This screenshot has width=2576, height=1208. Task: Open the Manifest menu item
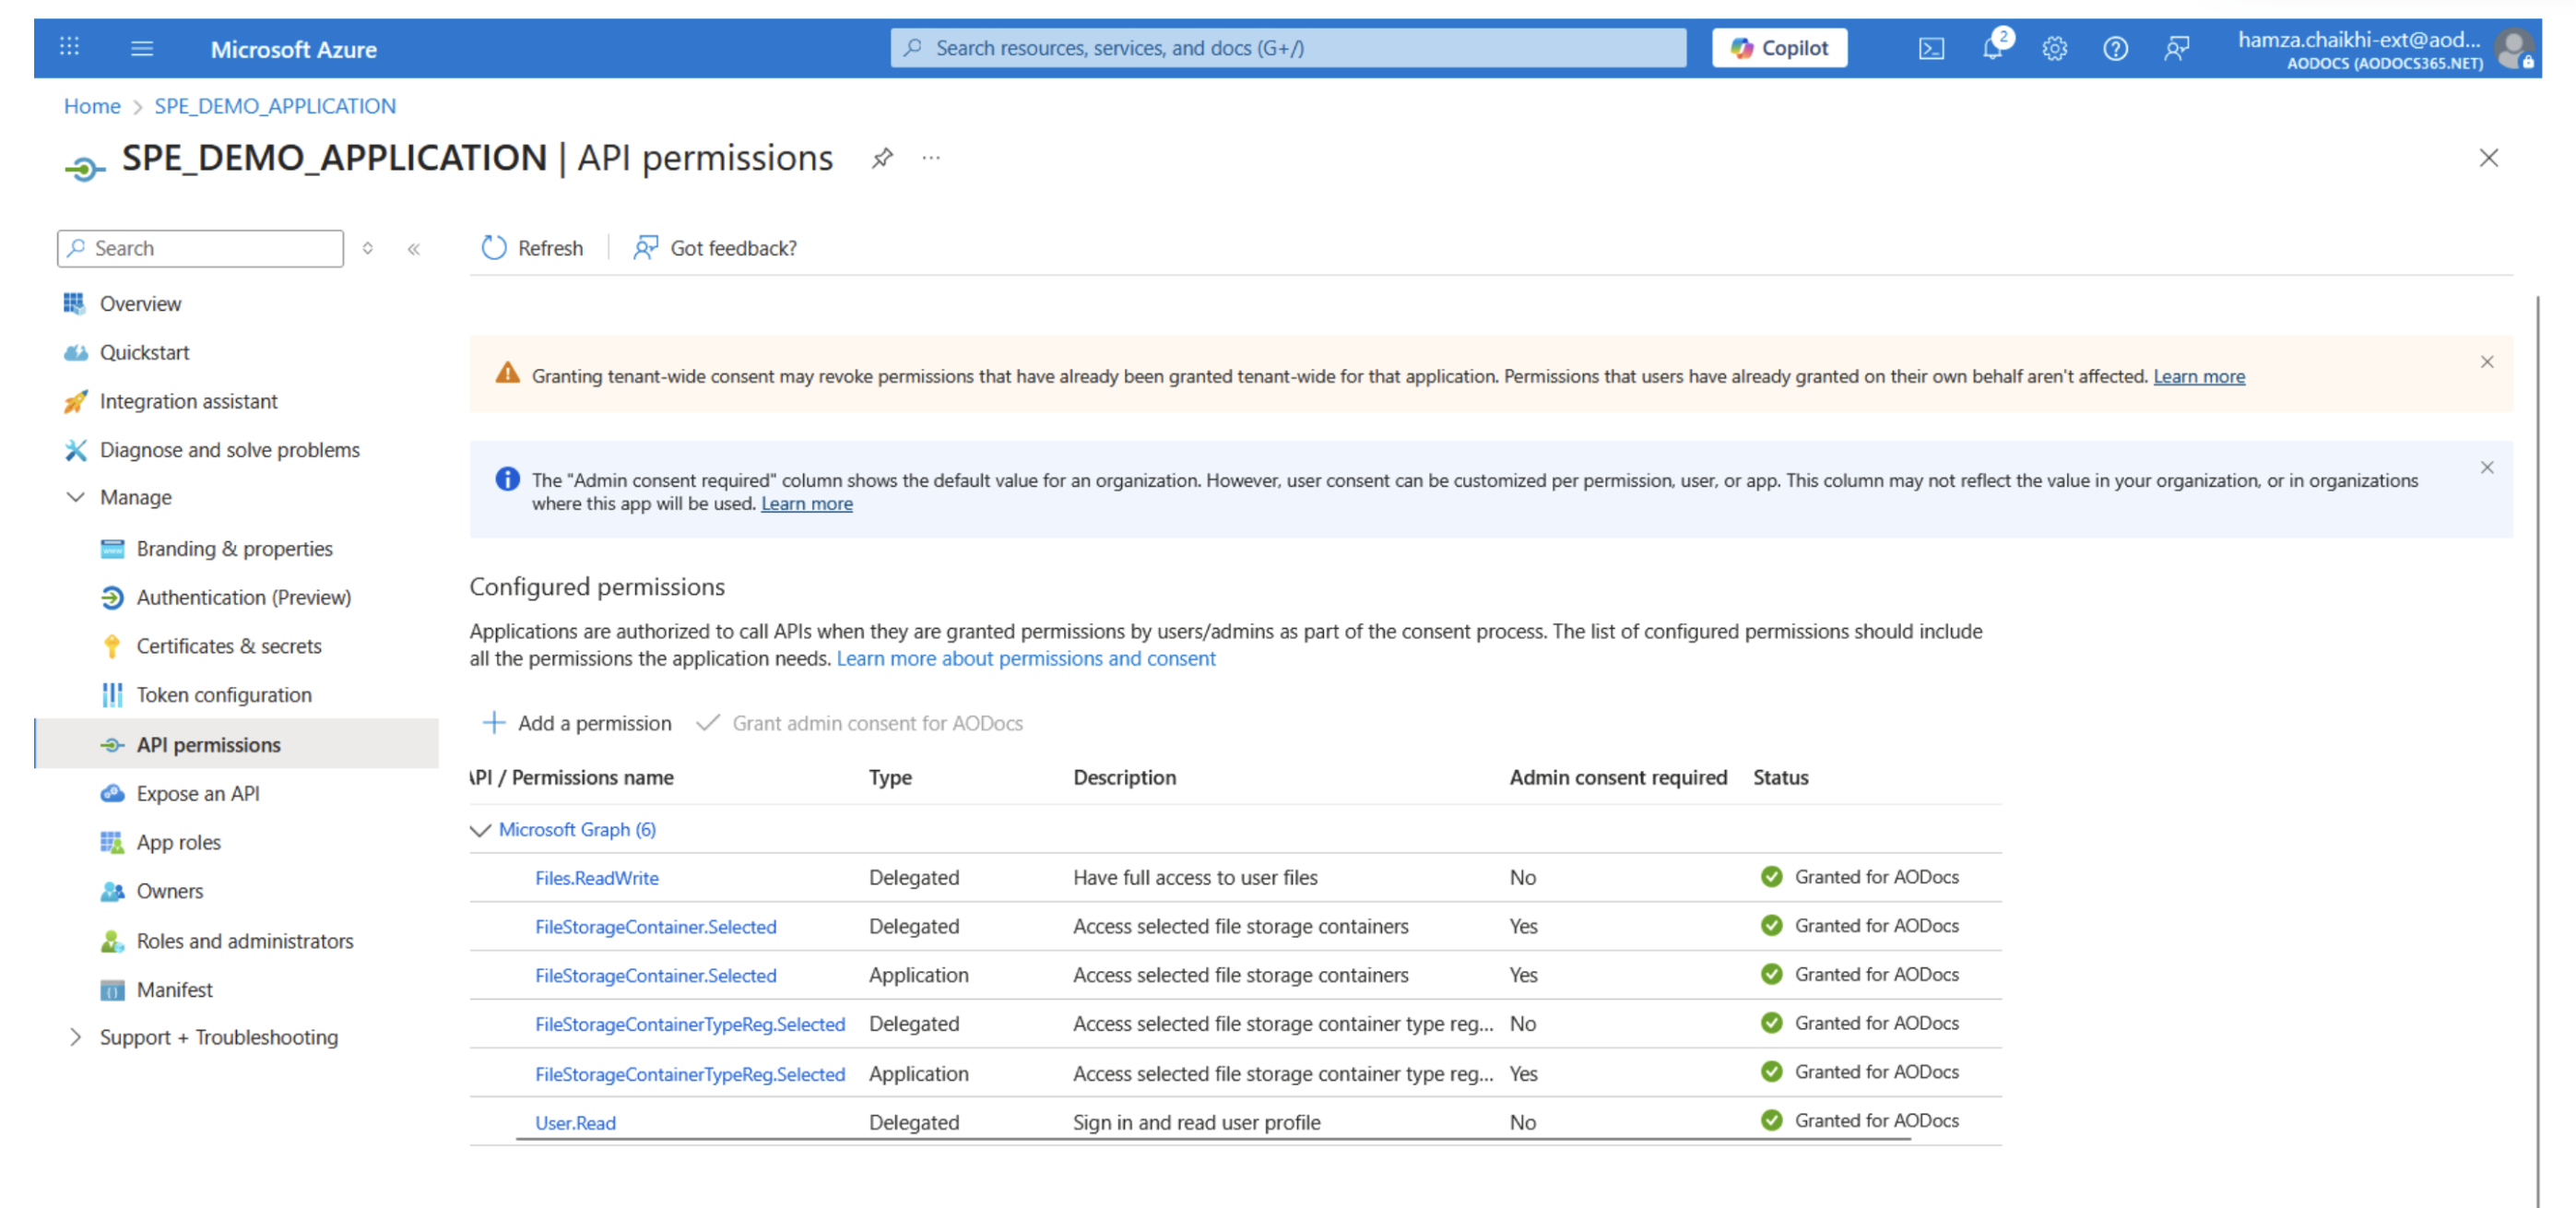[x=174, y=990]
